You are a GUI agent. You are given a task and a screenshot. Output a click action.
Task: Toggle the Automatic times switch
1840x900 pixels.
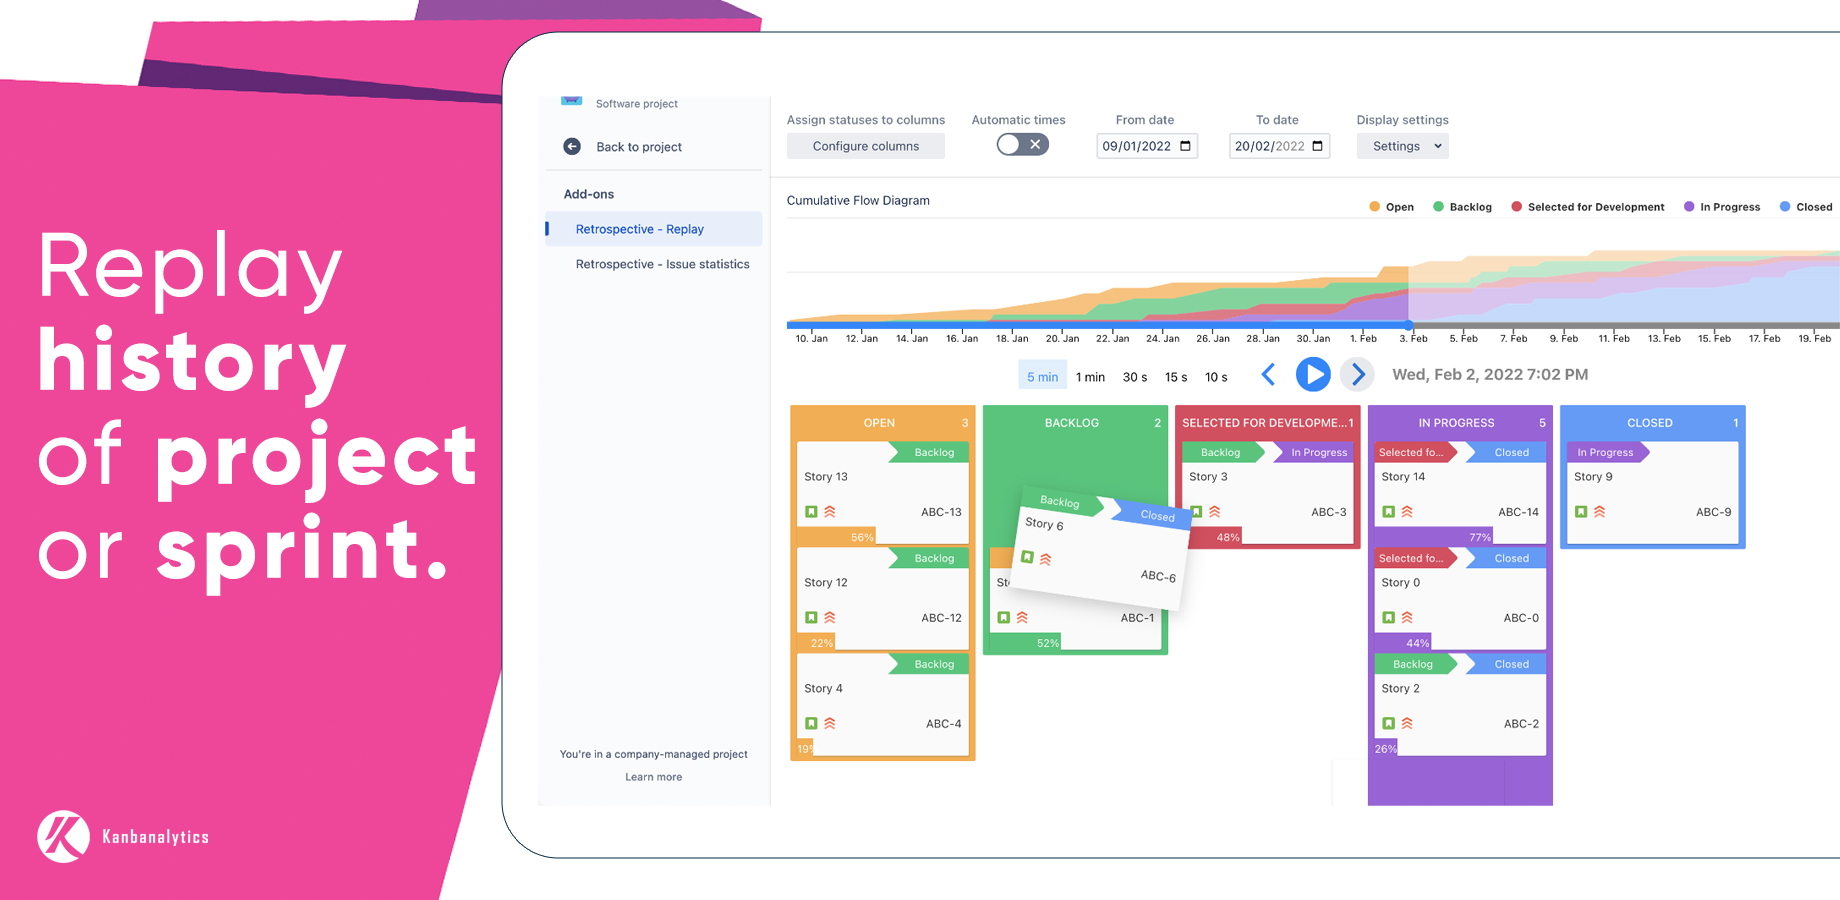pyautogui.click(x=1022, y=145)
